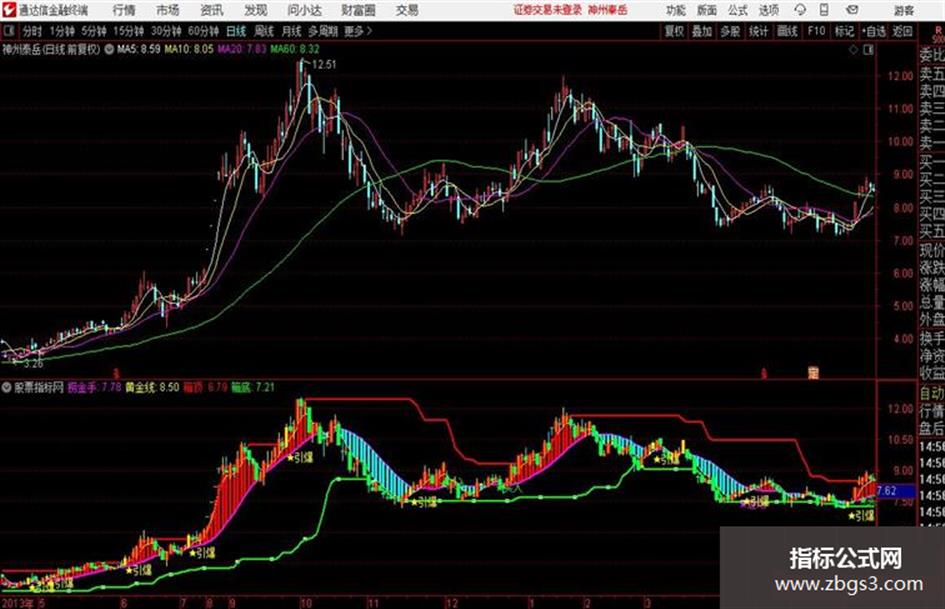Screen dimensions: 945x609
Task: Click the 游客 guest account label
Action: [x=903, y=10]
